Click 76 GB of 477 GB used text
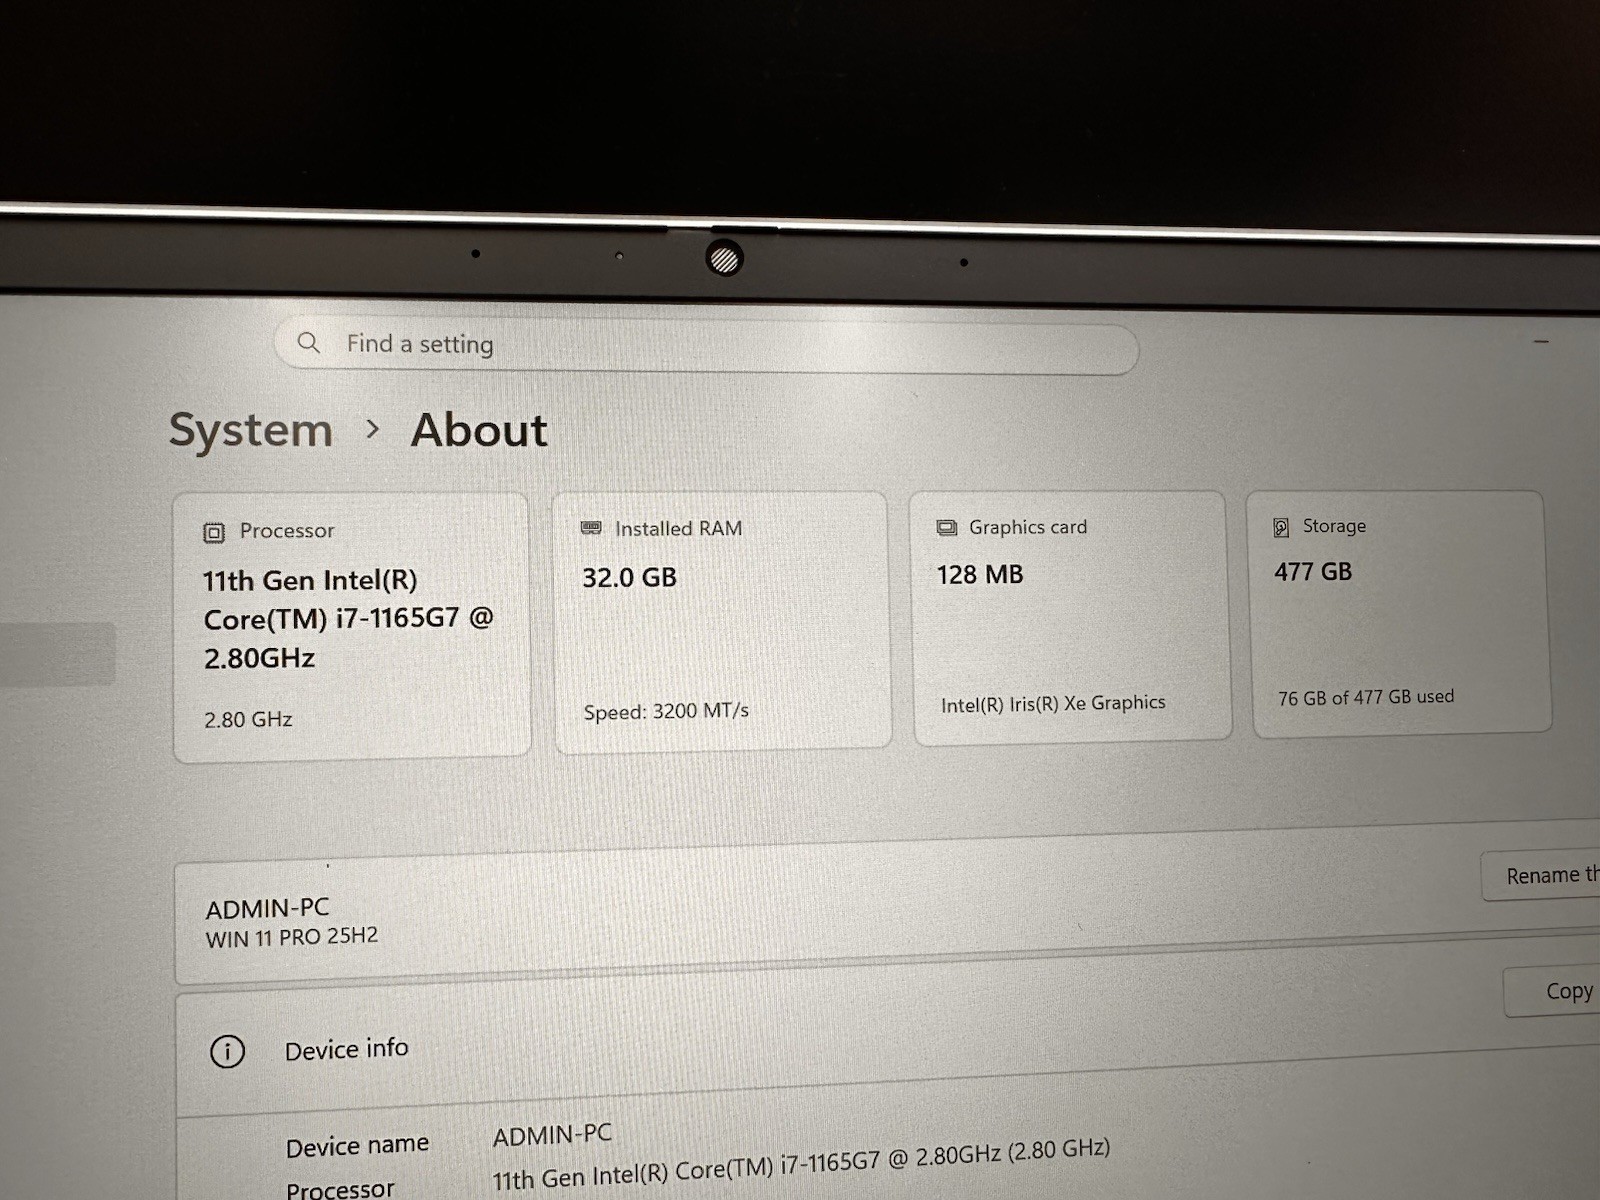 pyautogui.click(x=1366, y=698)
